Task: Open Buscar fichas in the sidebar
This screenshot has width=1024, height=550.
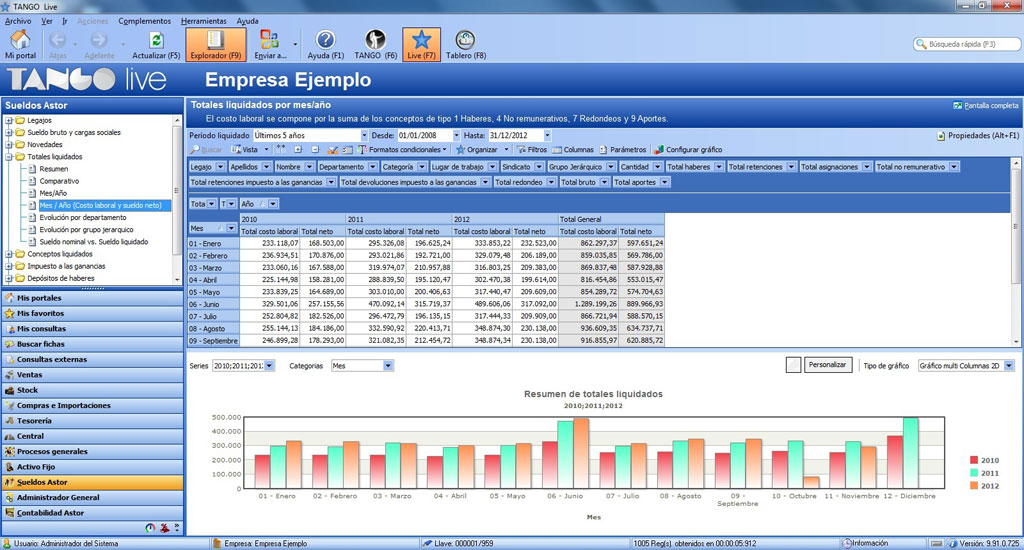Action: click(x=93, y=344)
